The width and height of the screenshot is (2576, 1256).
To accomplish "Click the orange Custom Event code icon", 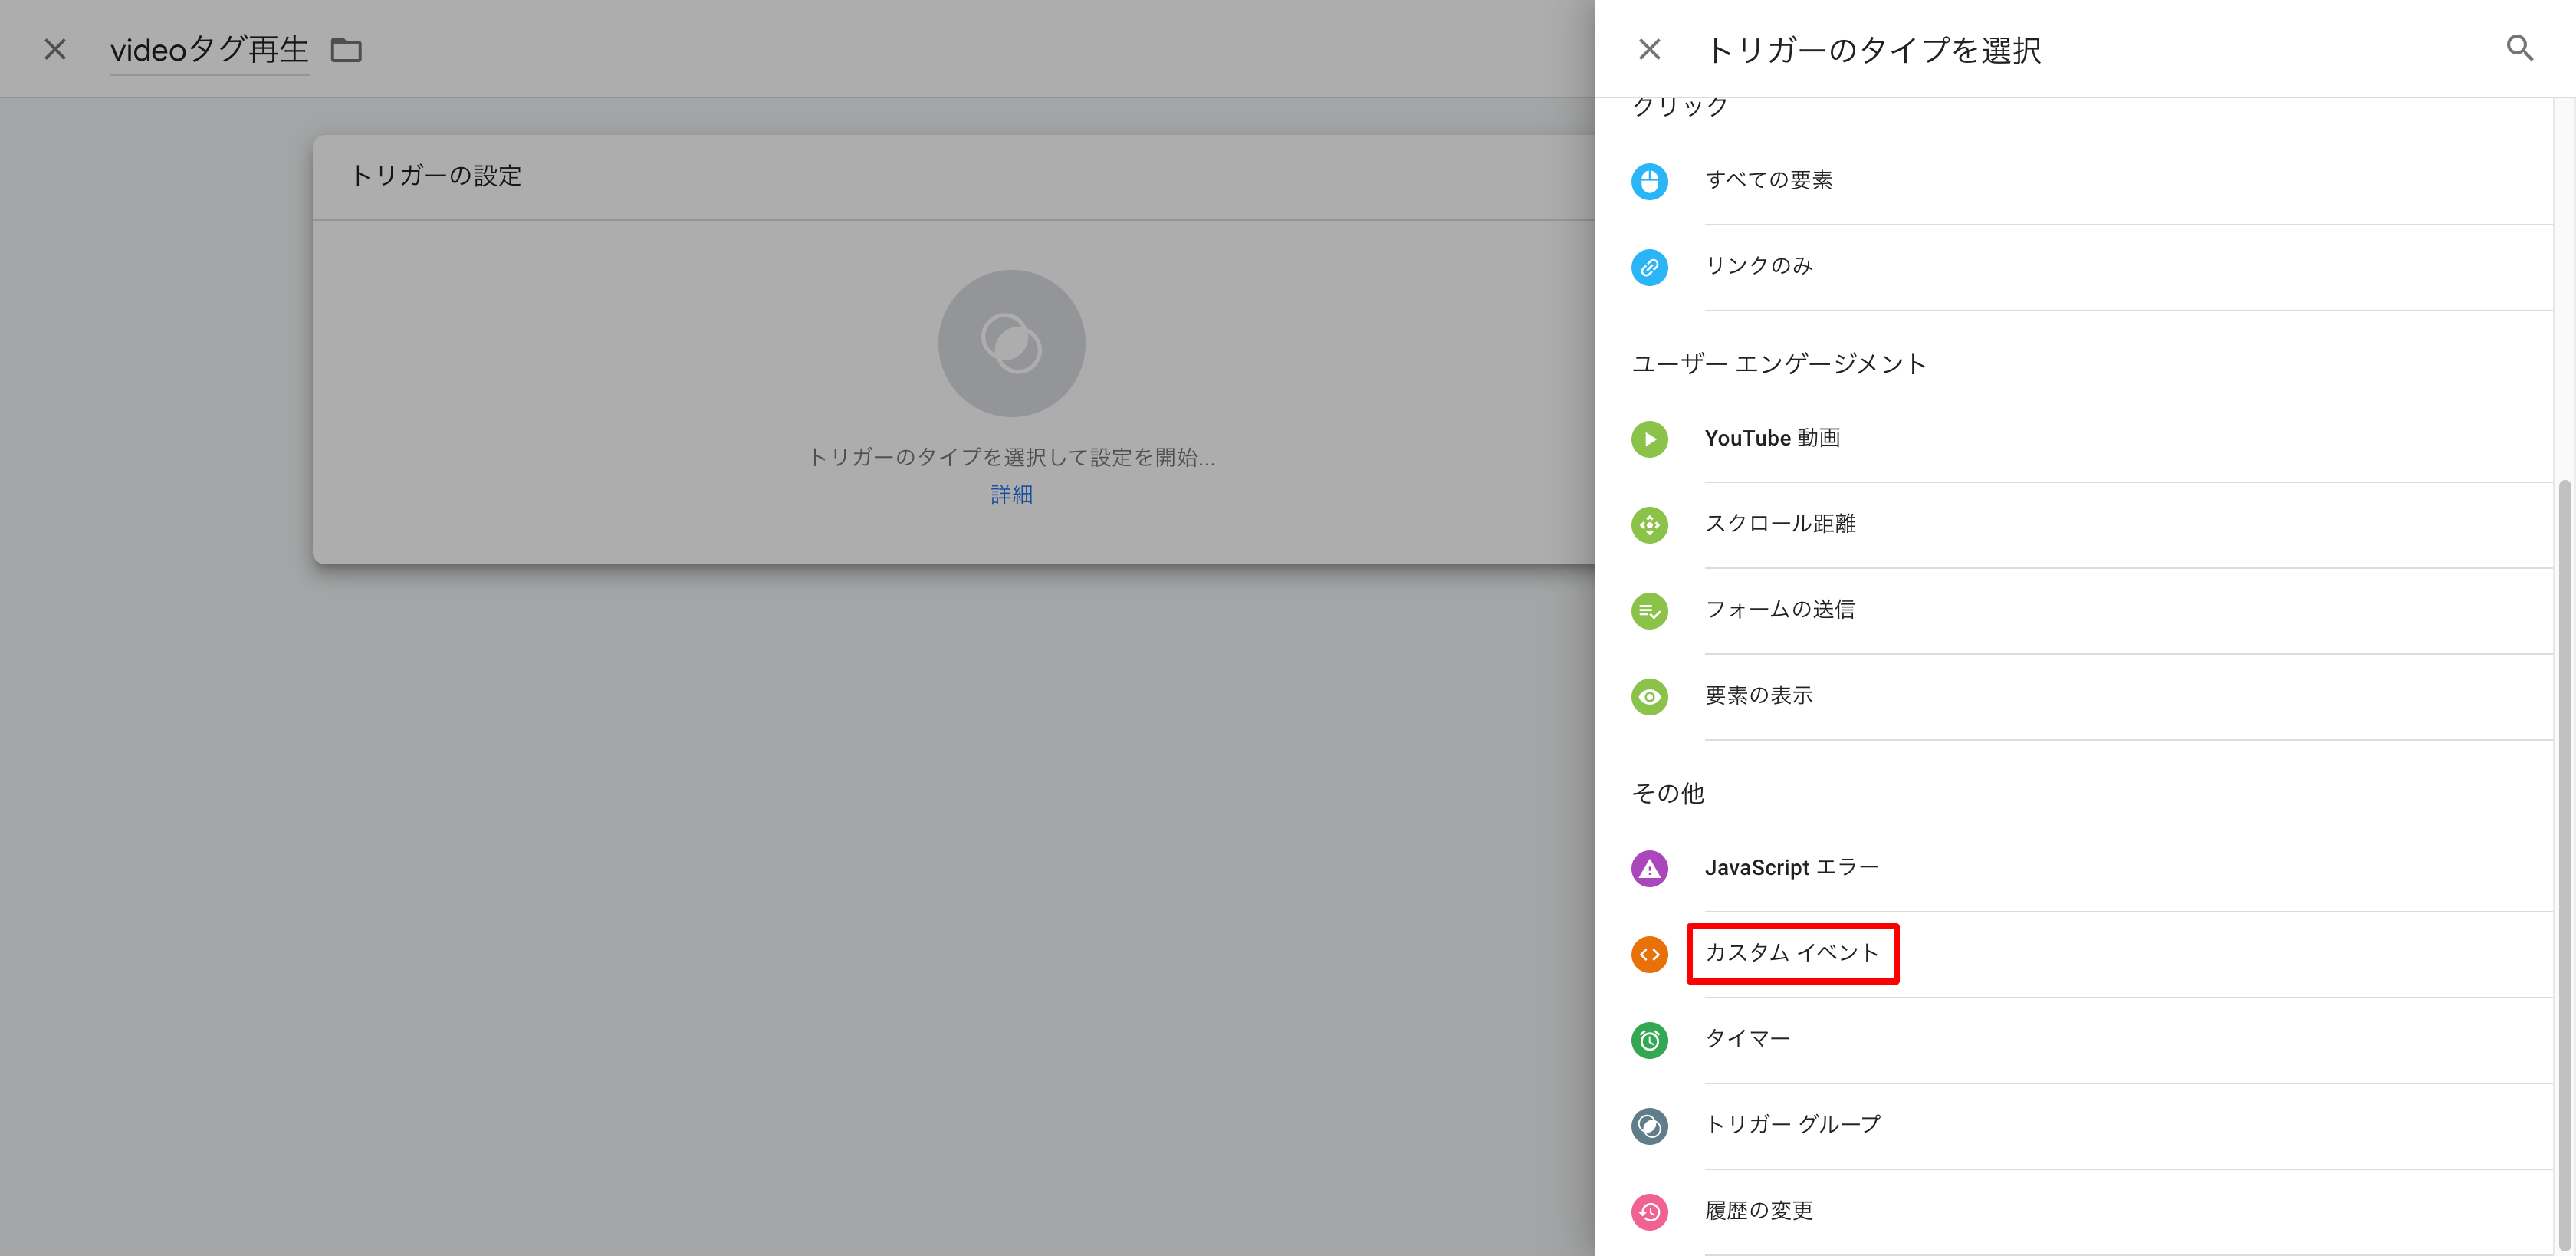I will pyautogui.click(x=1649, y=954).
